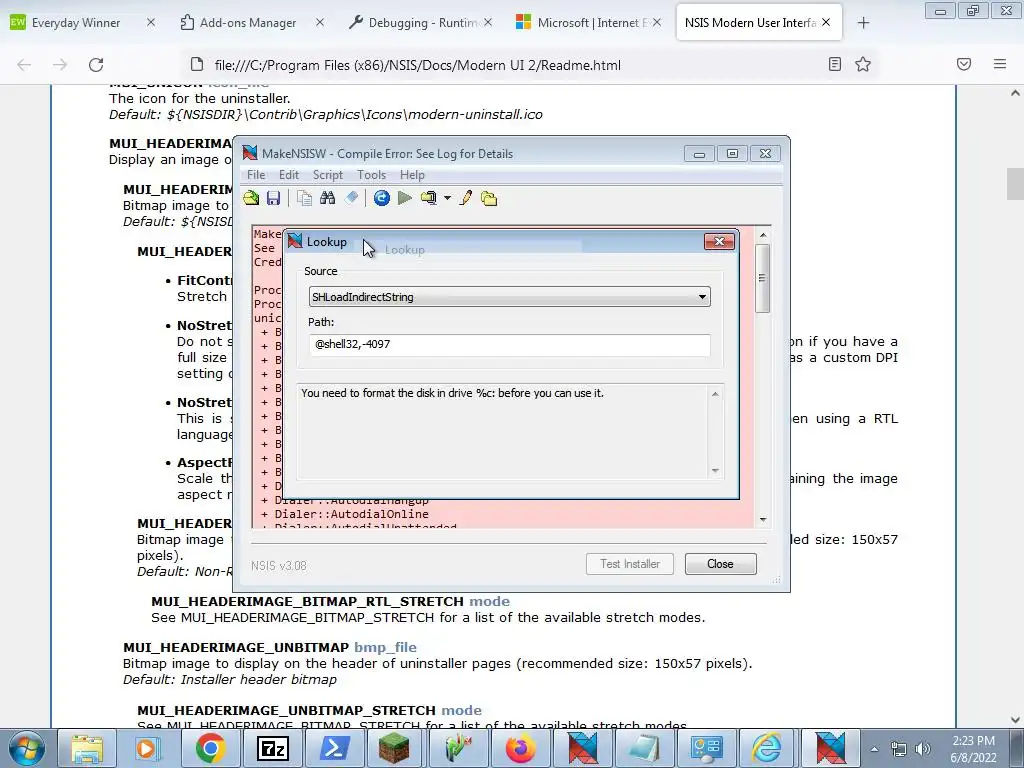
Task: Click the Browse Script folders icon
Action: click(x=489, y=198)
